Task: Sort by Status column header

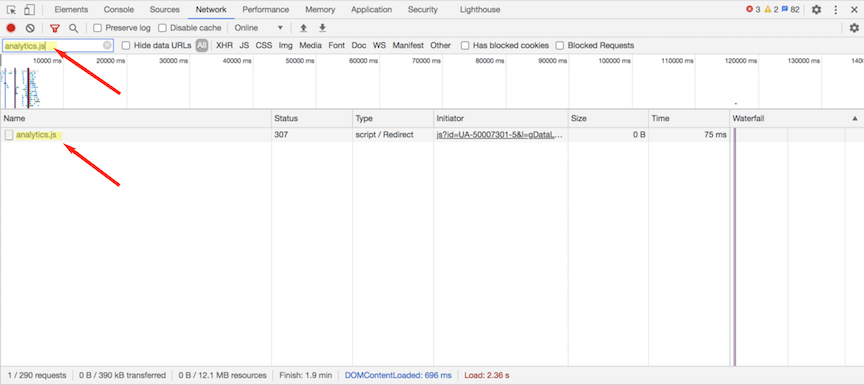Action: point(312,118)
